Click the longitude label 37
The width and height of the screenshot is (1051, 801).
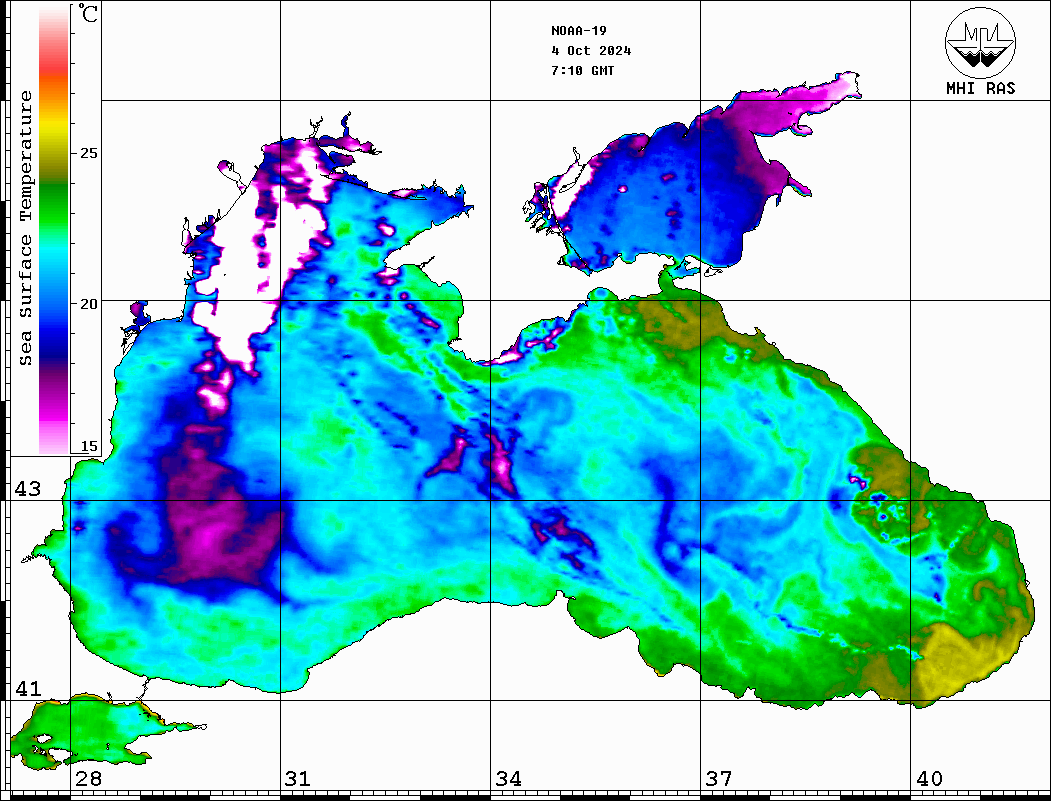(x=719, y=778)
